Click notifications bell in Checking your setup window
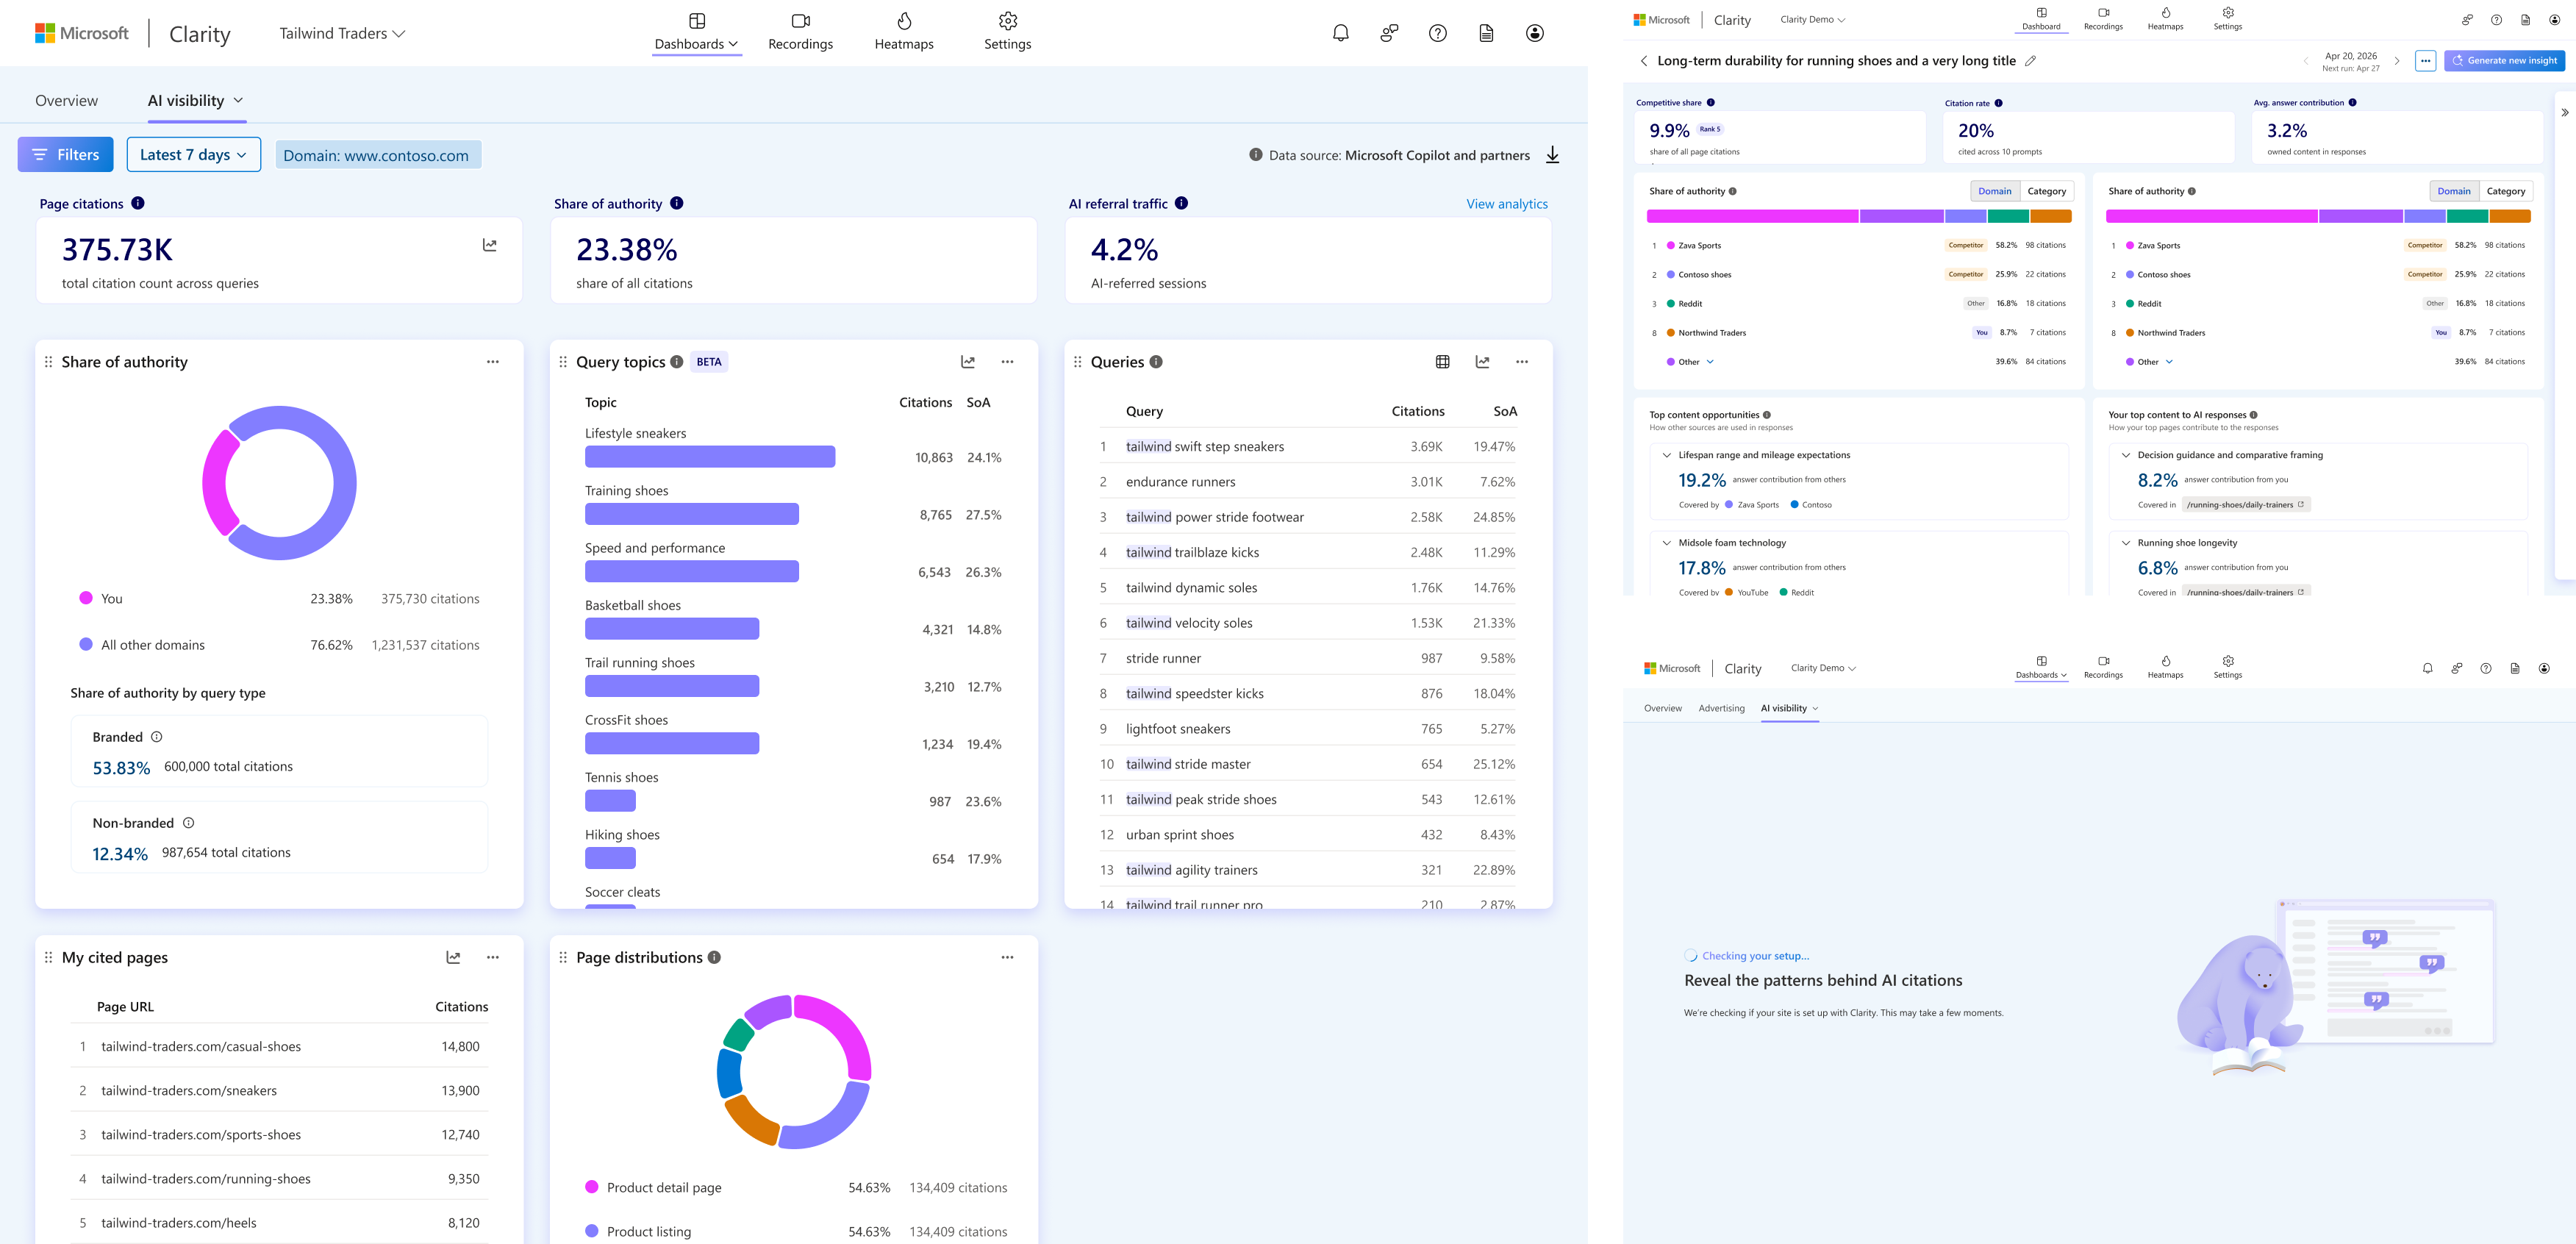Viewport: 2576px width, 1244px height. click(2427, 668)
